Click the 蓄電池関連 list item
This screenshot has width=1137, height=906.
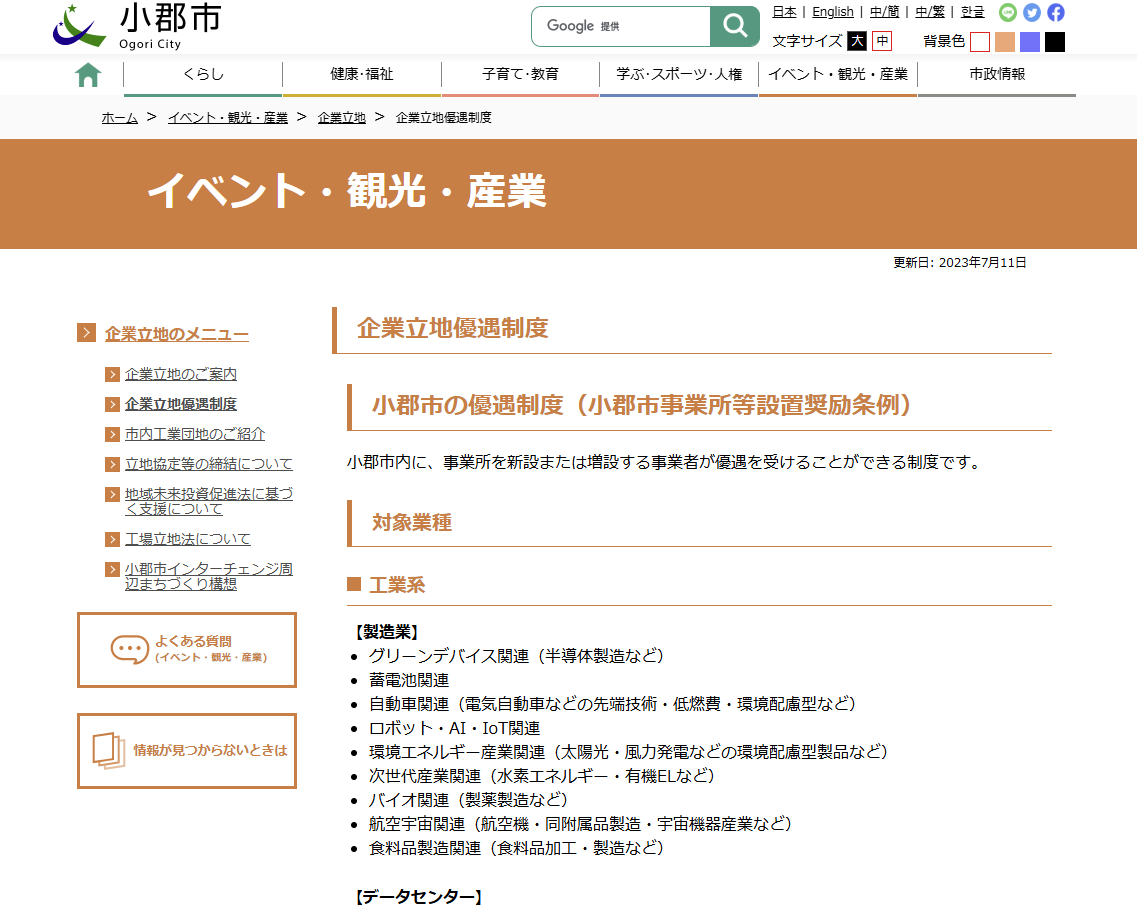[x=409, y=680]
